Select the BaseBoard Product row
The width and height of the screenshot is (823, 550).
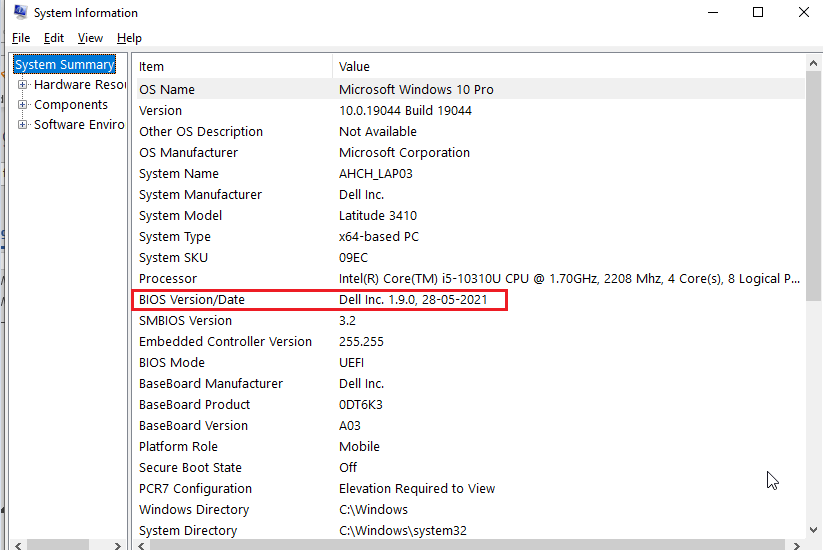pyautogui.click(x=470, y=405)
